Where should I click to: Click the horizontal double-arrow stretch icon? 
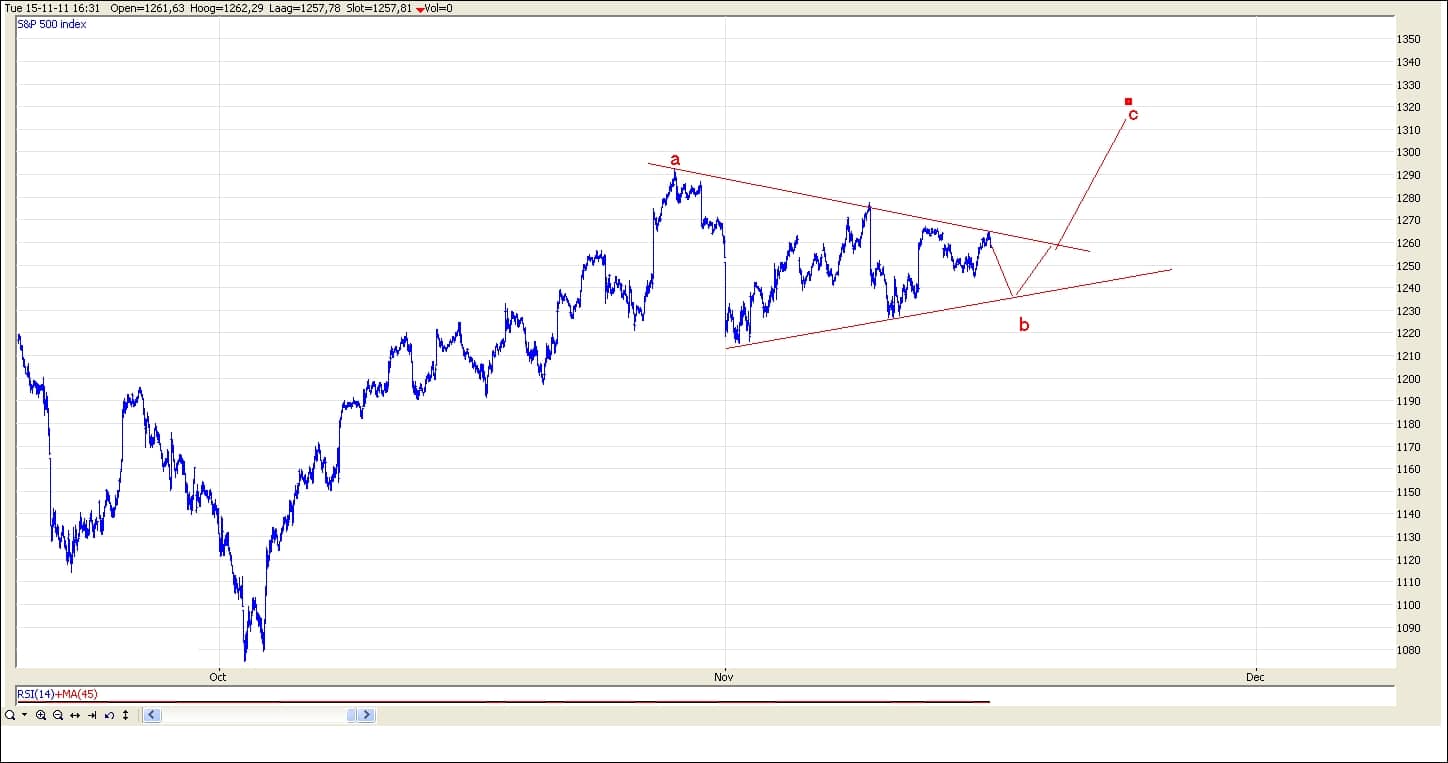click(75, 715)
